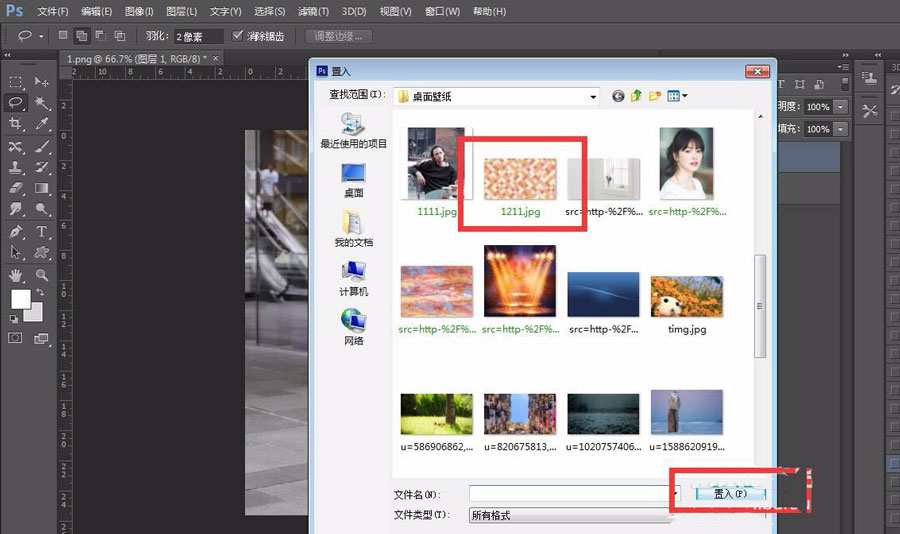Select the Eyedropper tool

(41, 123)
